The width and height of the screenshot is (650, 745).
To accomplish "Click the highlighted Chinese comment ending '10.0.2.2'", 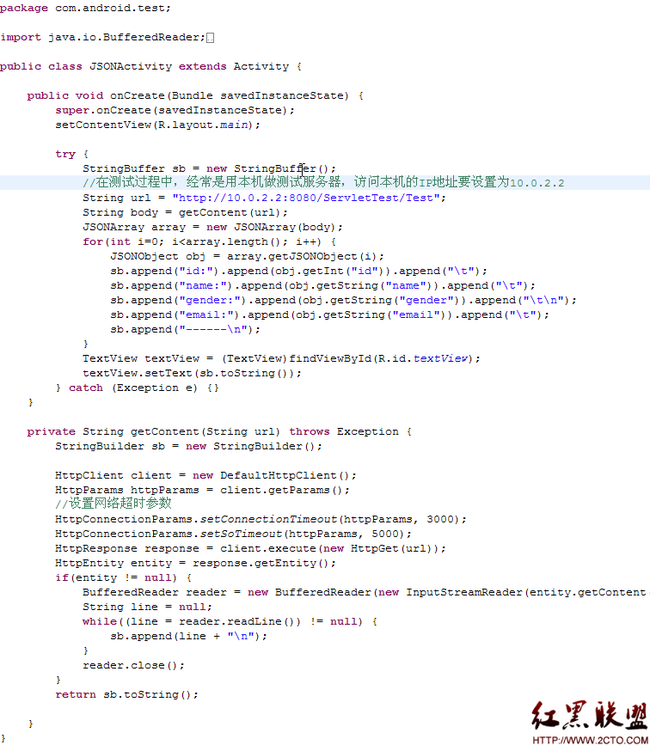I will tap(324, 182).
